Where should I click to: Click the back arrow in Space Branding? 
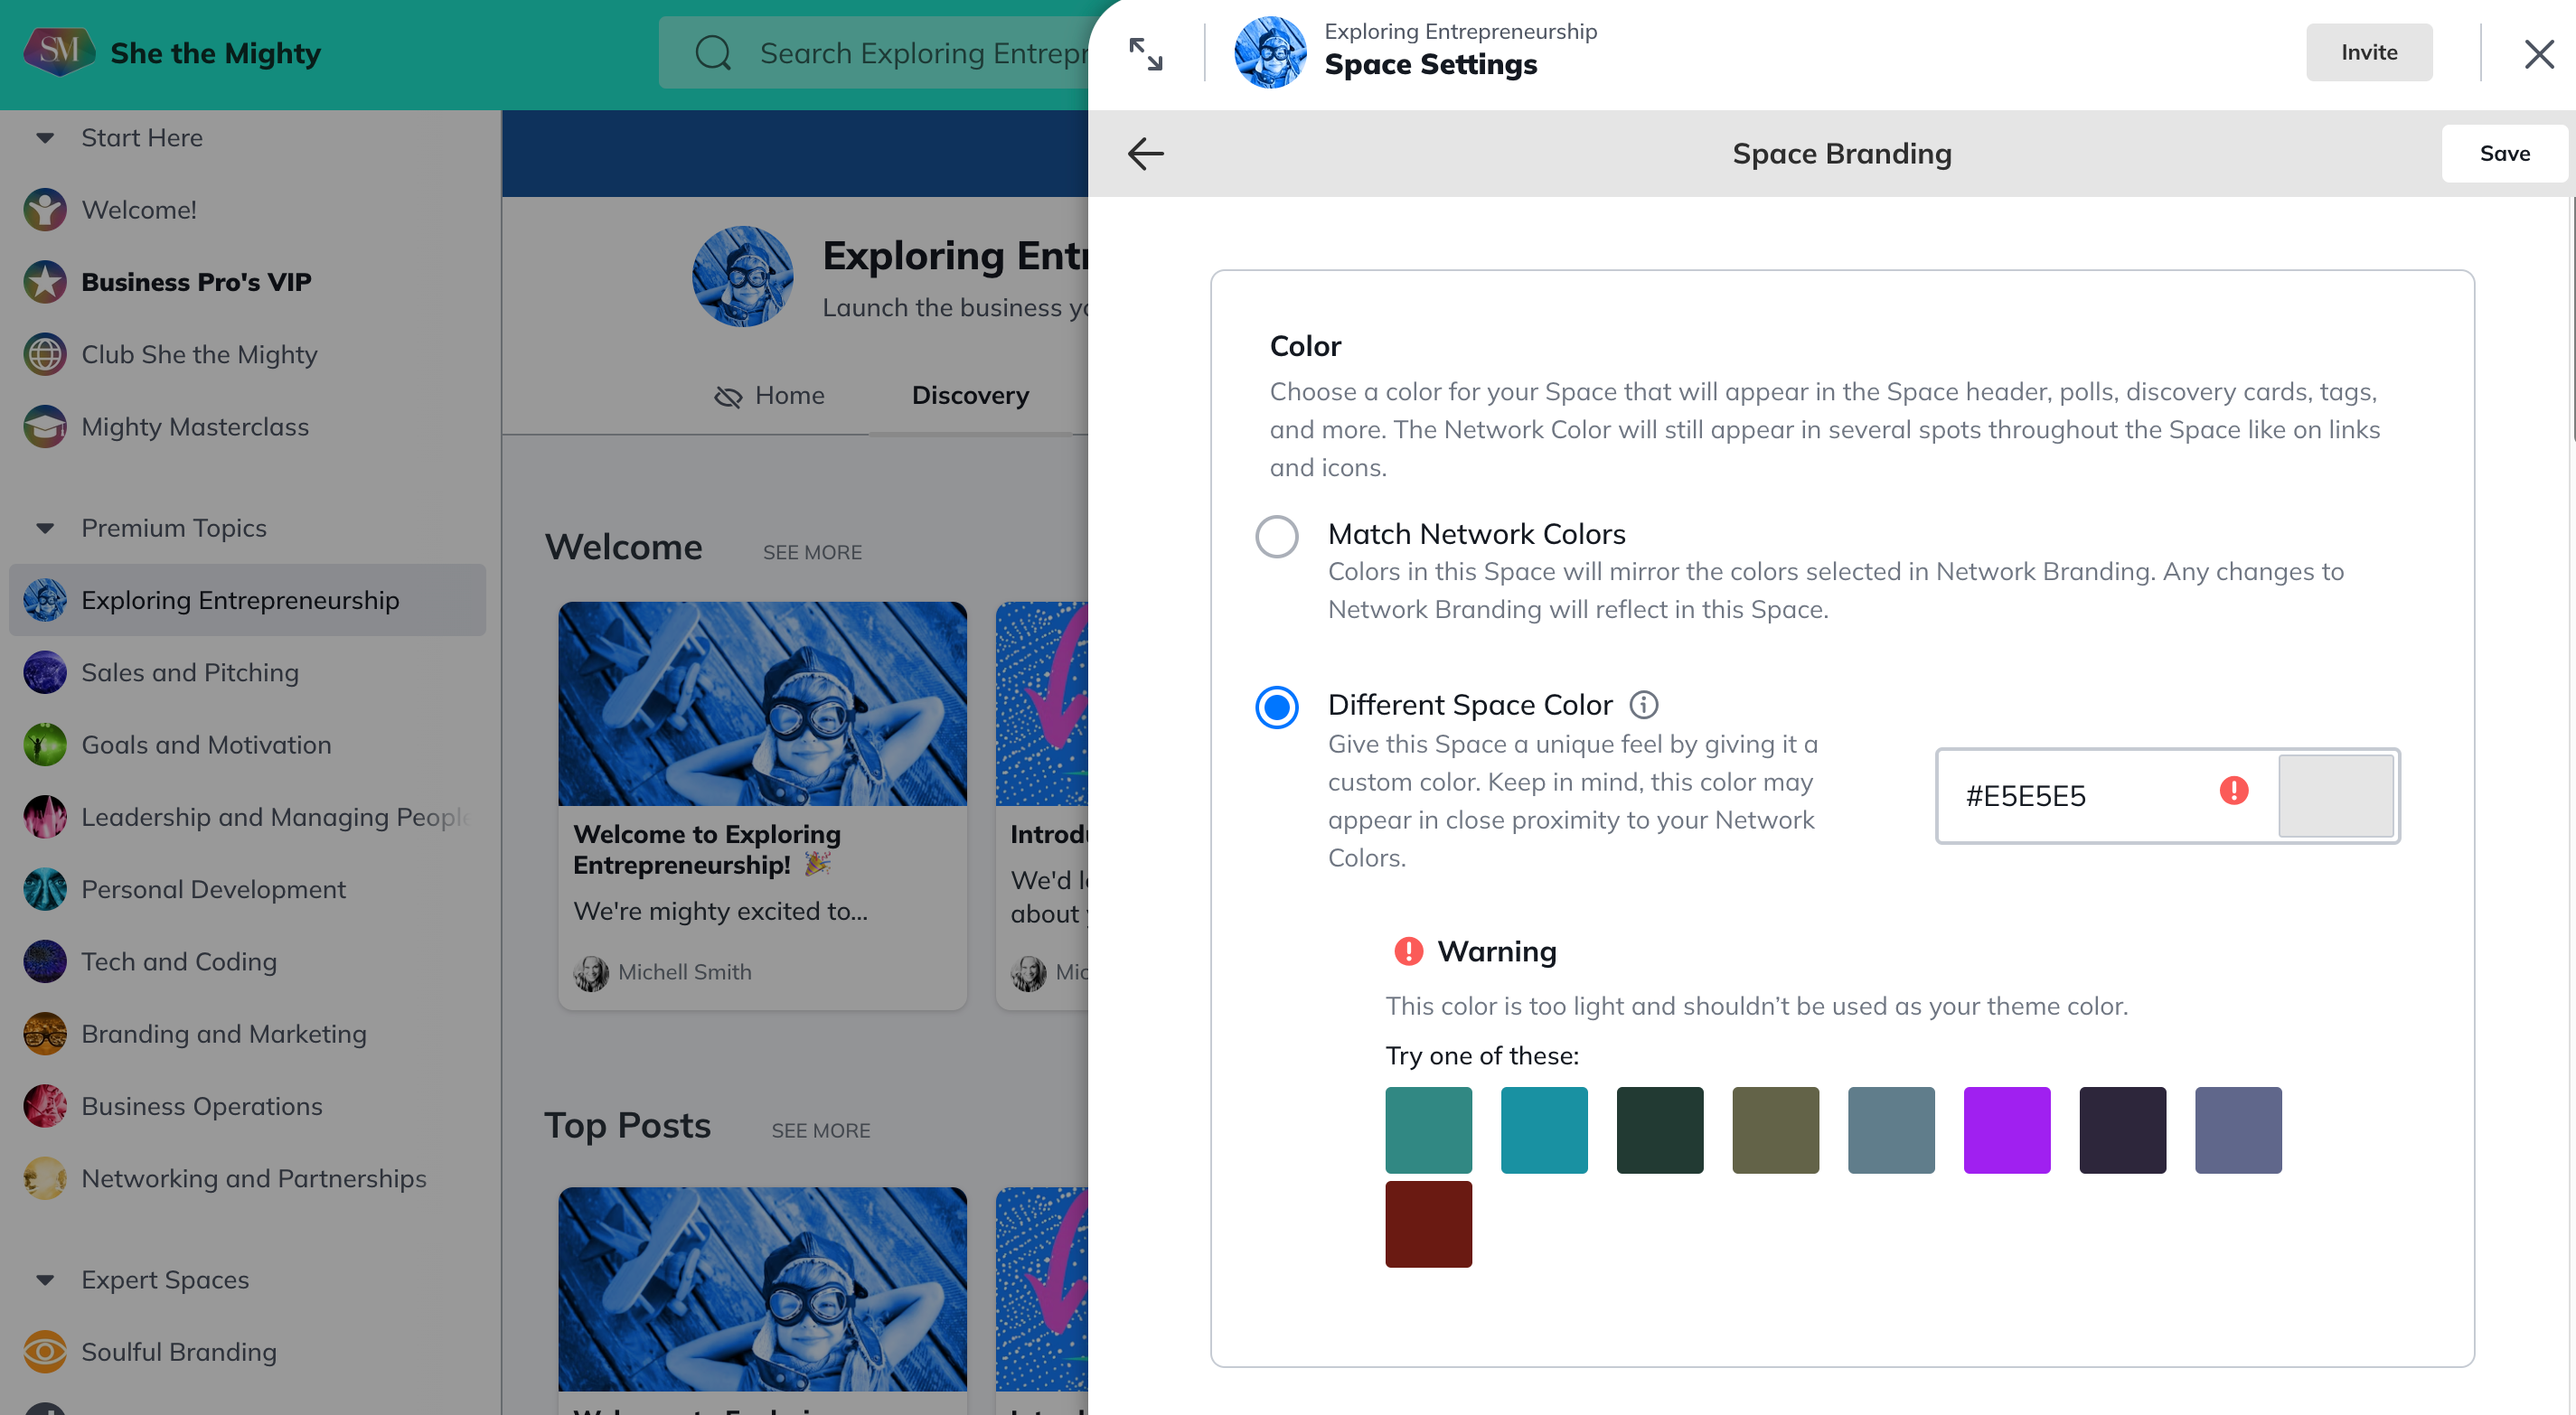click(x=1145, y=154)
